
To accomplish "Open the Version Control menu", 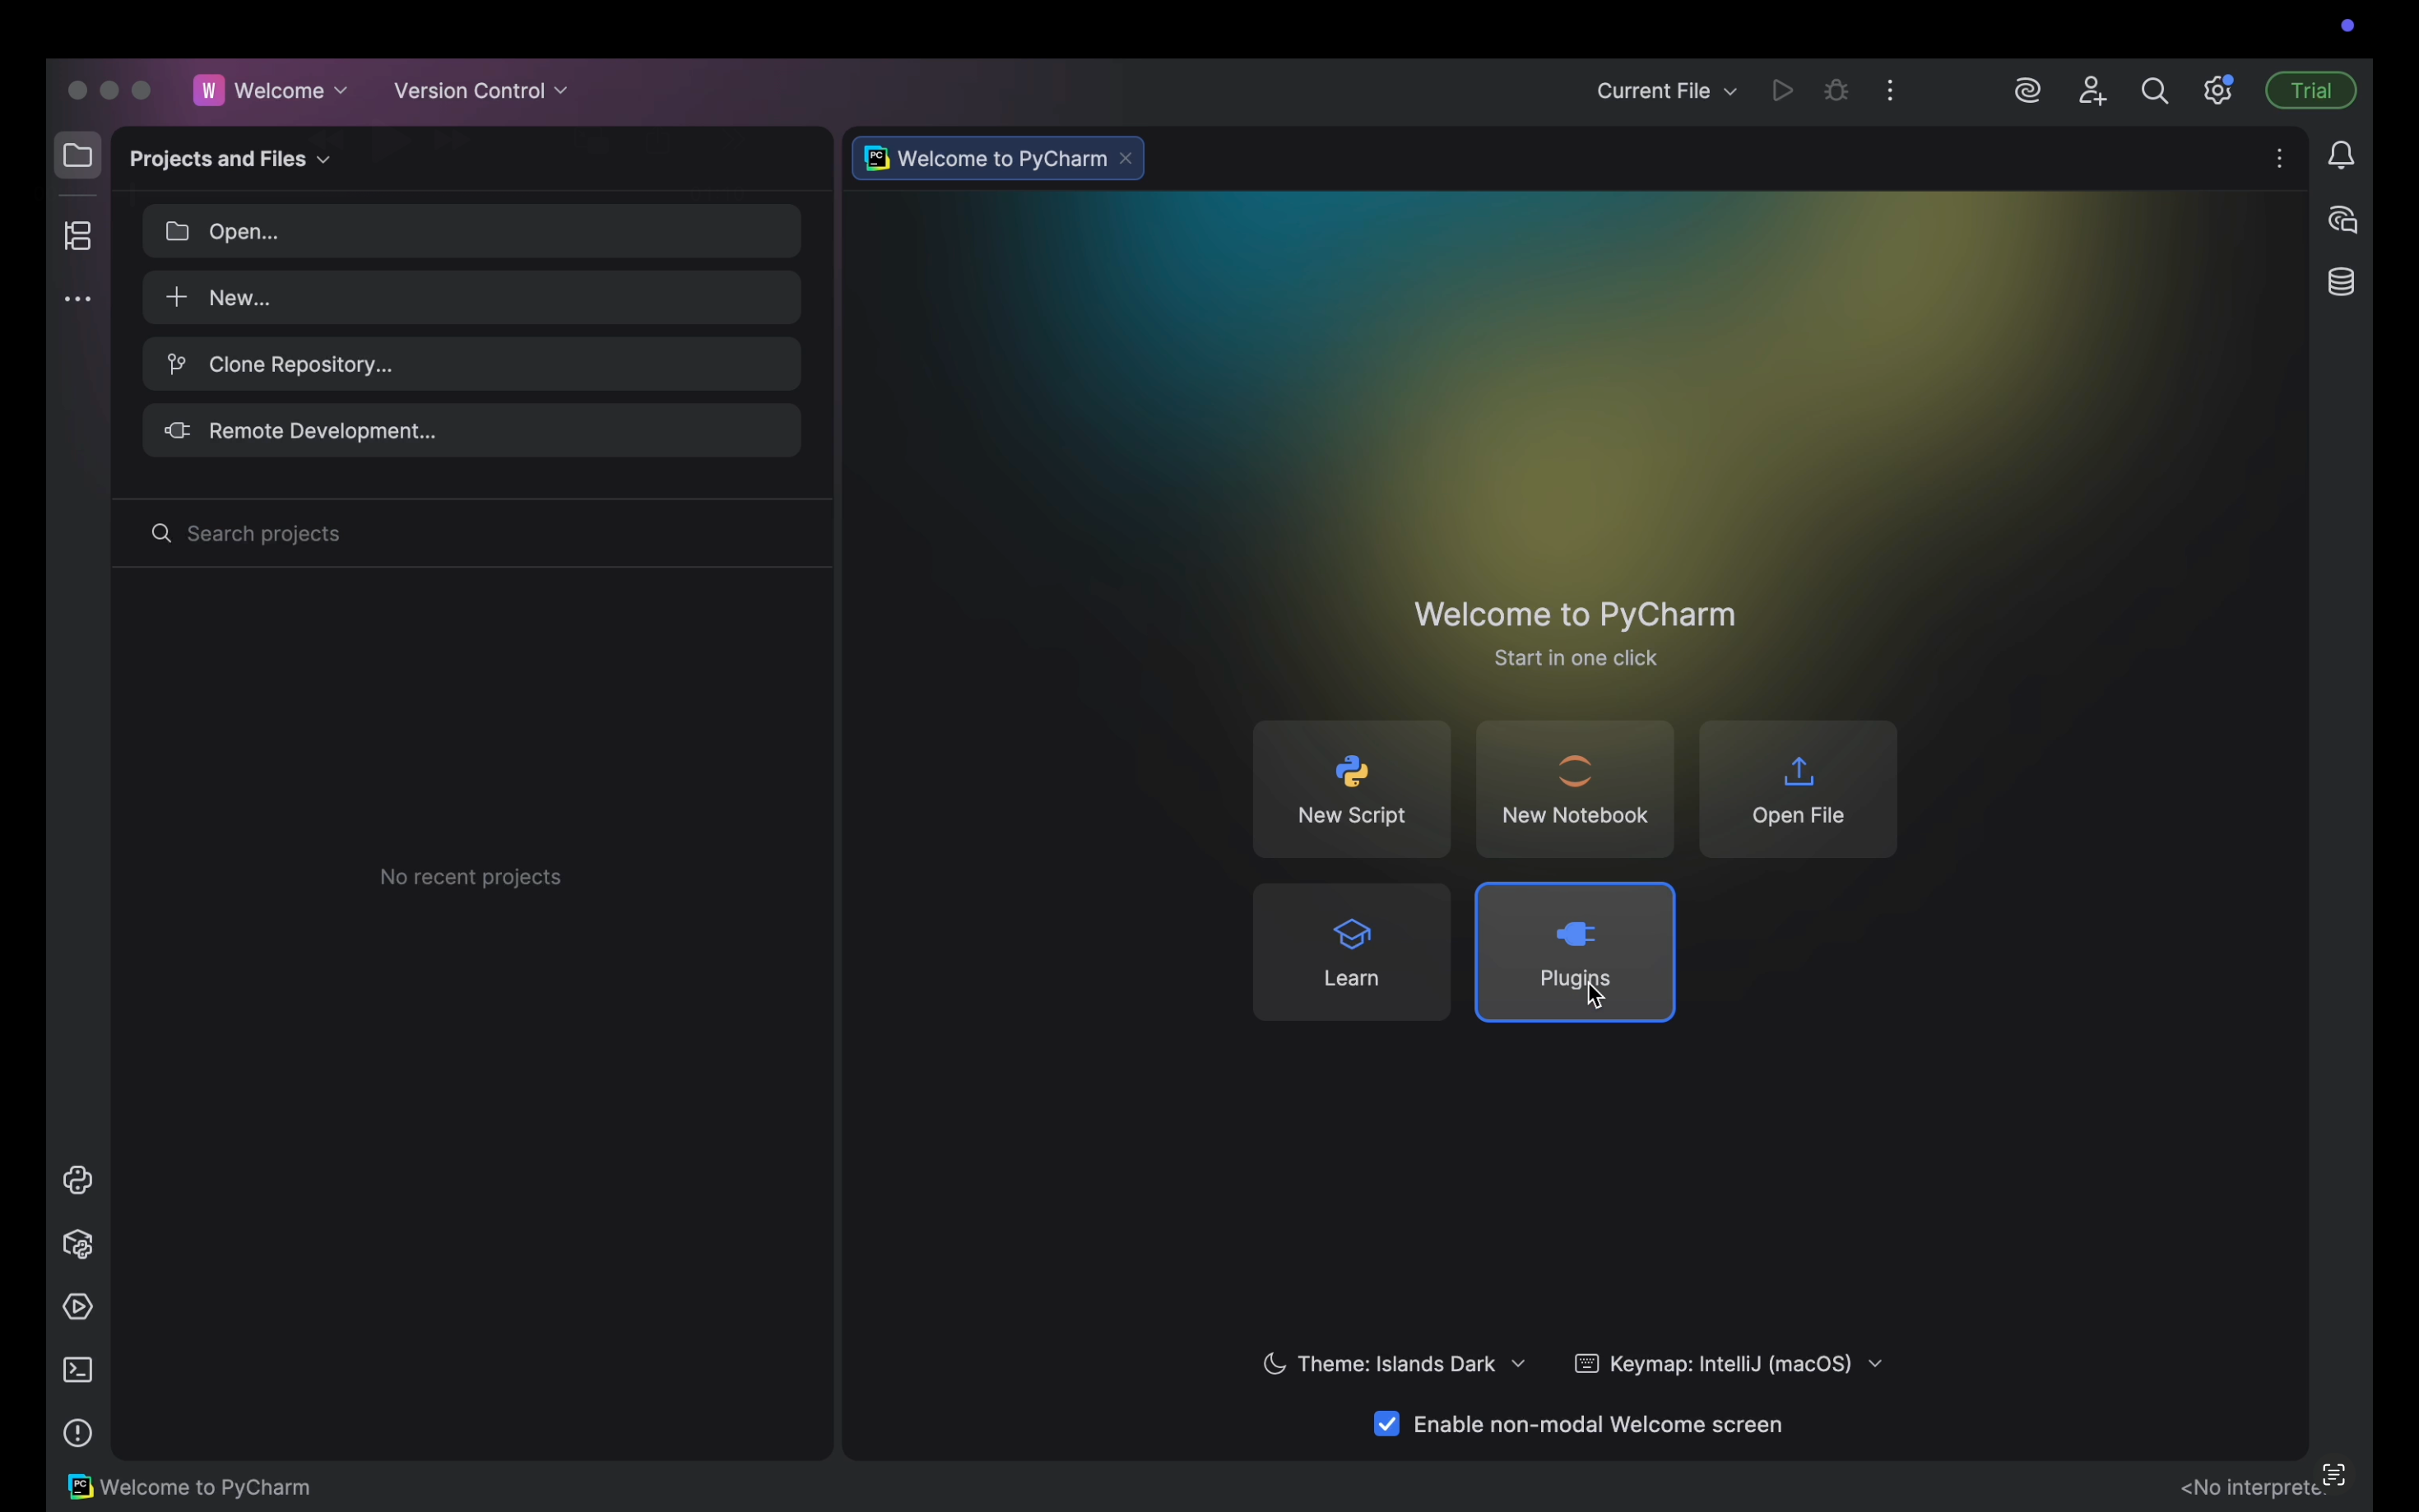I will (x=481, y=91).
